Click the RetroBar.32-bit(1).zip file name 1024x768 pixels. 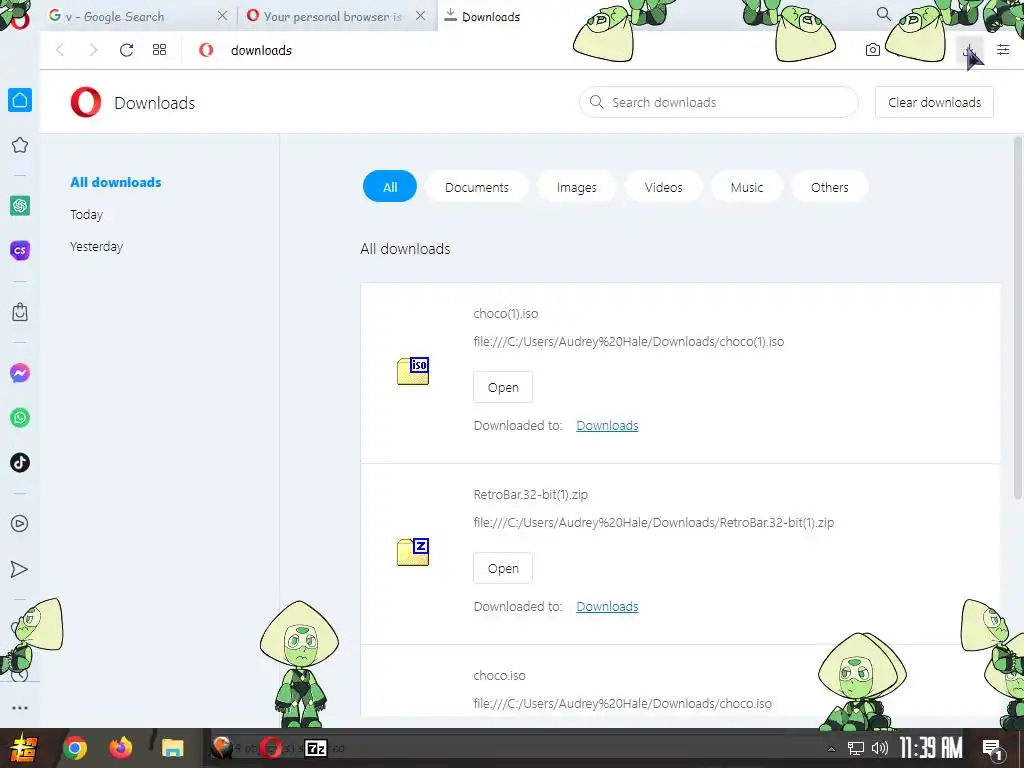[x=530, y=494]
